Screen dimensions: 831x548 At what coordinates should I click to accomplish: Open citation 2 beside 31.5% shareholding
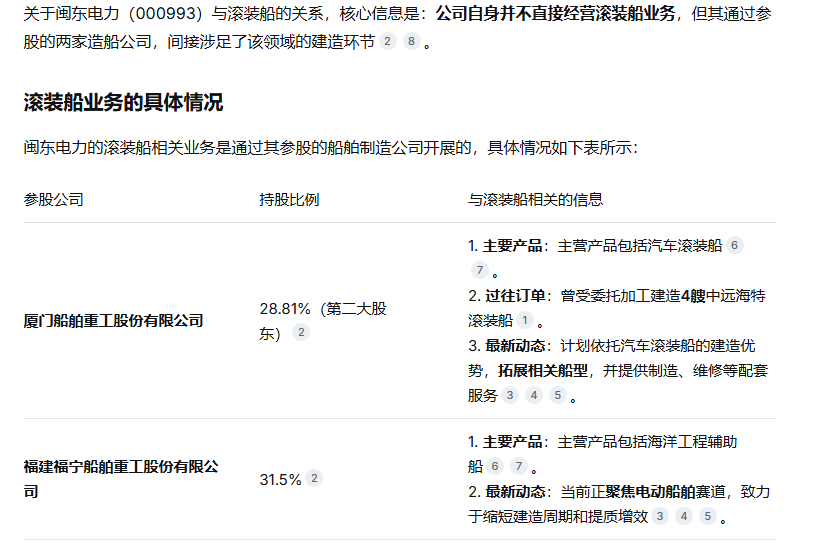(x=314, y=479)
